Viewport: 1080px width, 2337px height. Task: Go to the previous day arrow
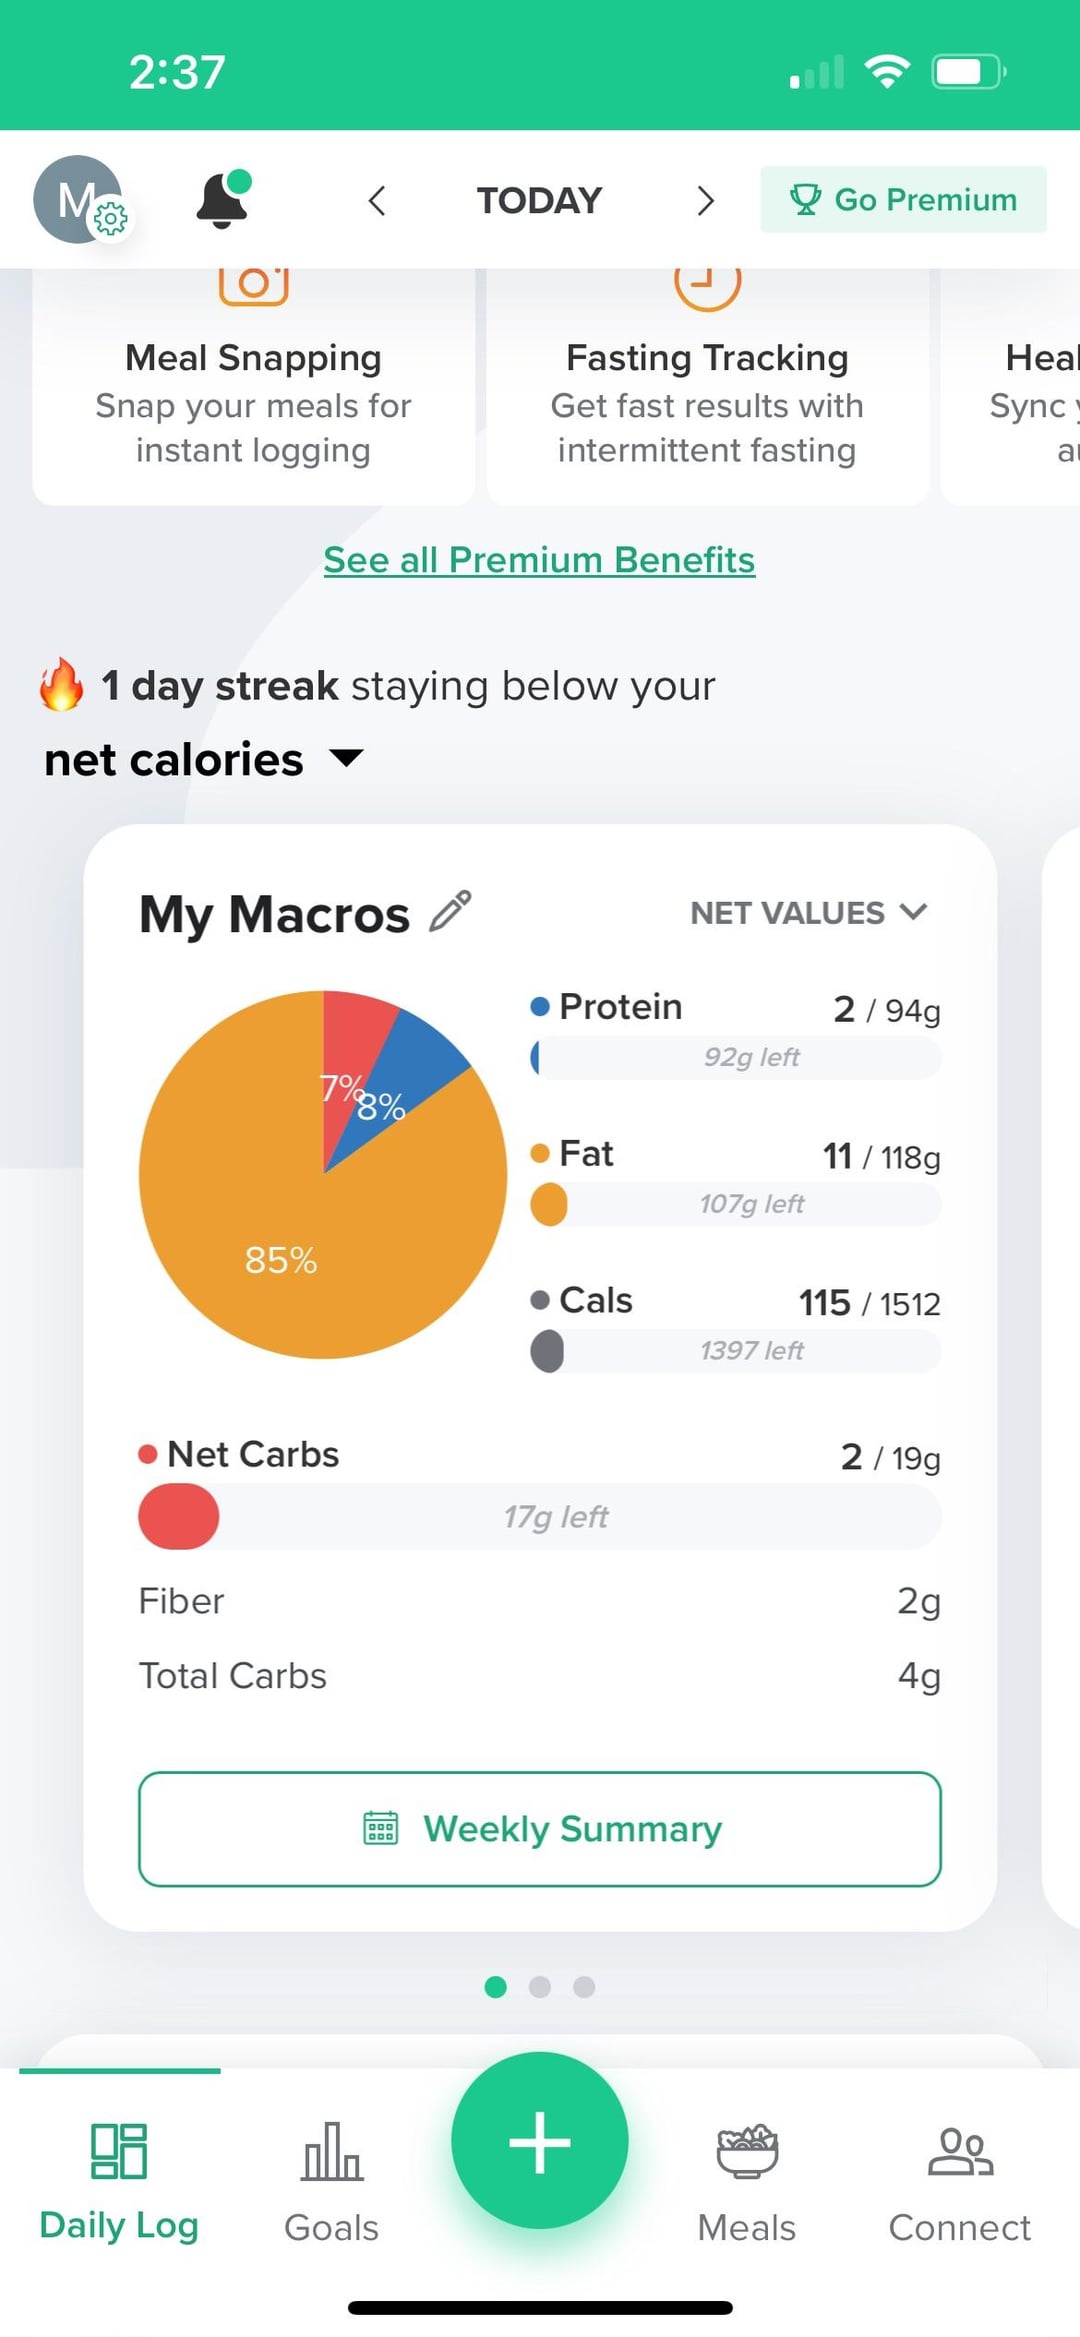377,200
